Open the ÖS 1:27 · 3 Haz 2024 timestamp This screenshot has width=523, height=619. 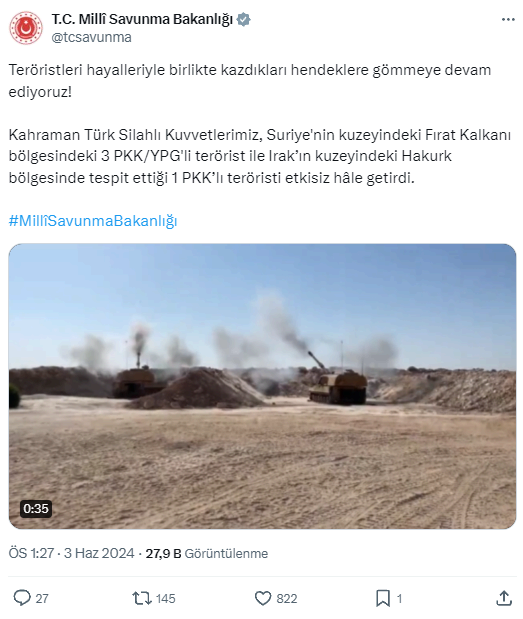pos(71,553)
